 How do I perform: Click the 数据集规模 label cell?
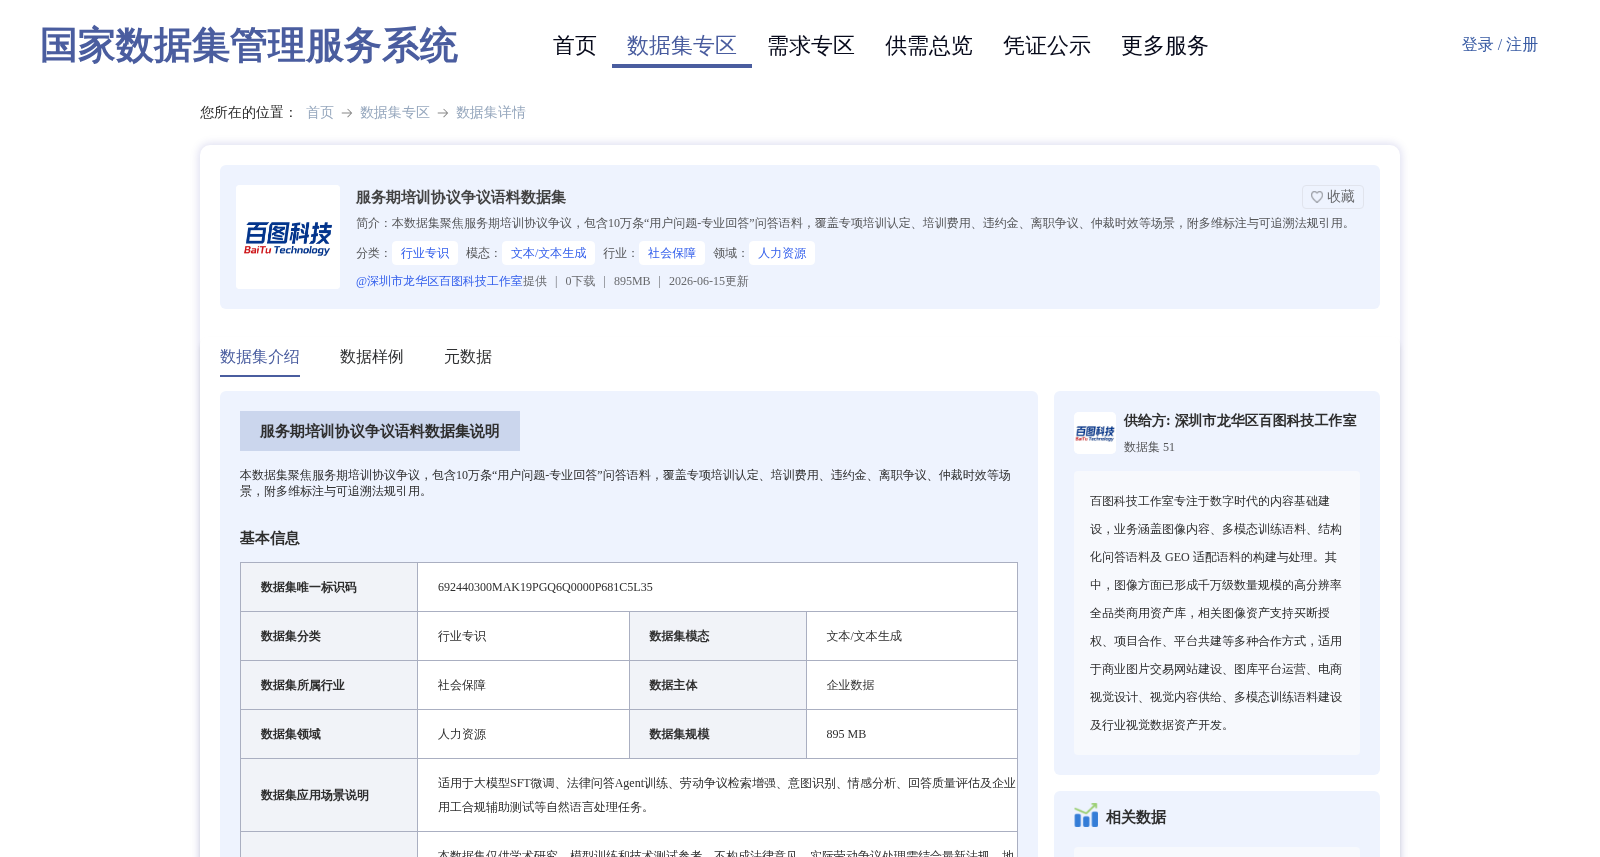pos(718,734)
